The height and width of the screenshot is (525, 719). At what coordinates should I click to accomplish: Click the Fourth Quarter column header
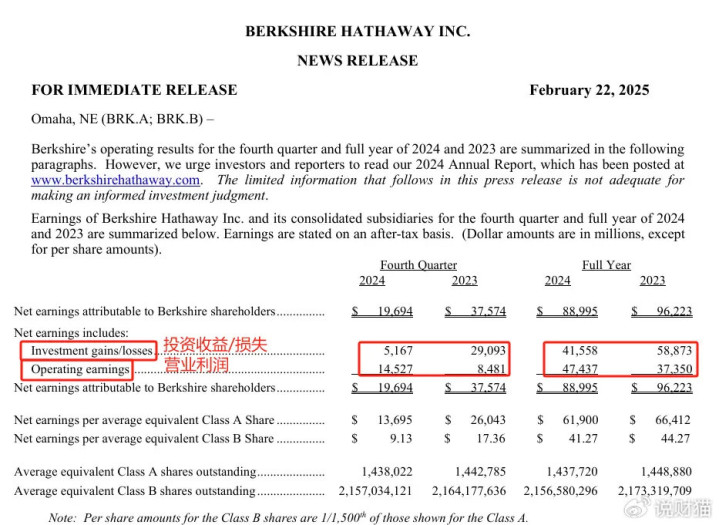(418, 265)
